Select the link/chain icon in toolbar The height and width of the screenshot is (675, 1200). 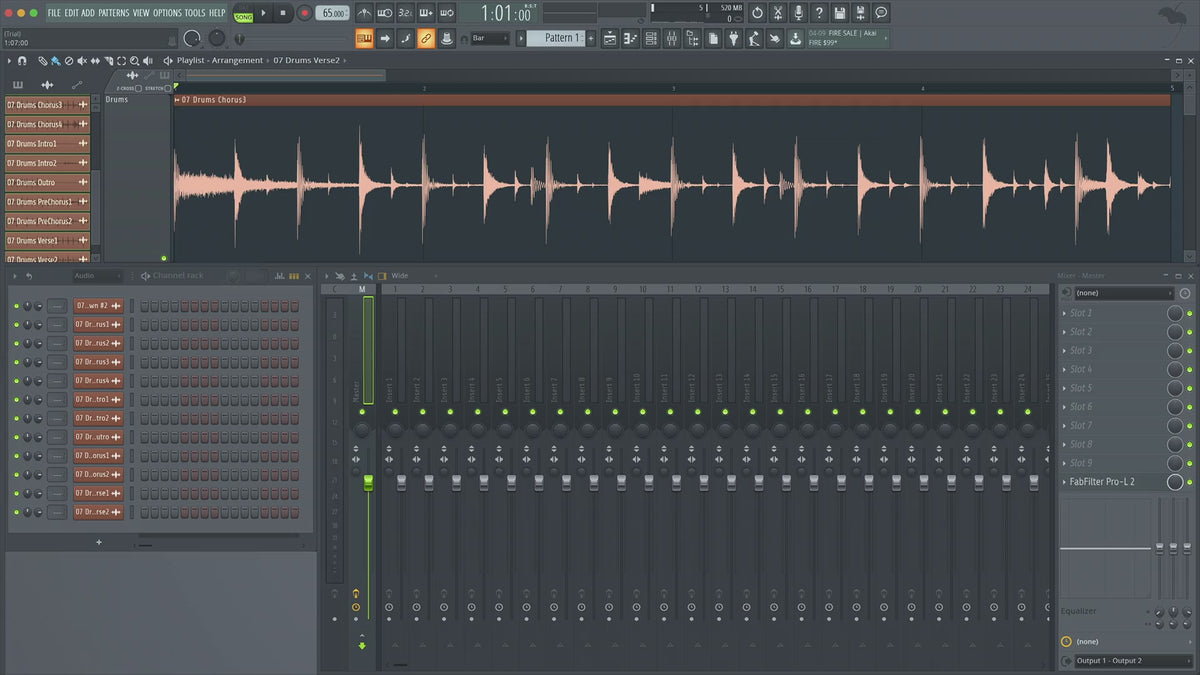tap(425, 38)
